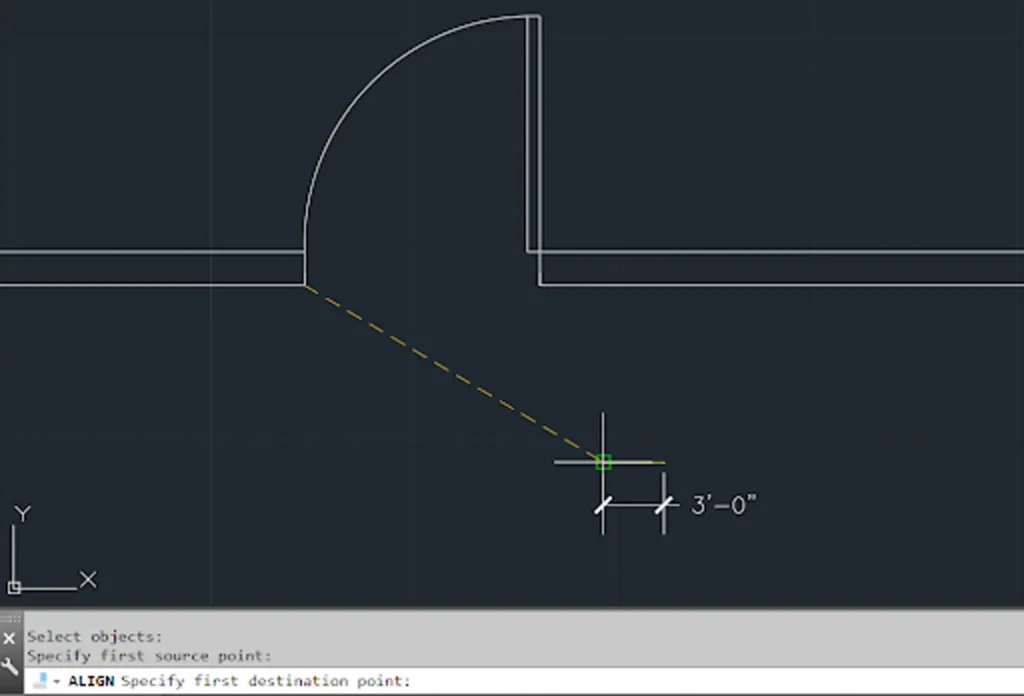This screenshot has width=1024, height=696.
Task: Select the open door leaf rectangle
Action: coord(534,130)
